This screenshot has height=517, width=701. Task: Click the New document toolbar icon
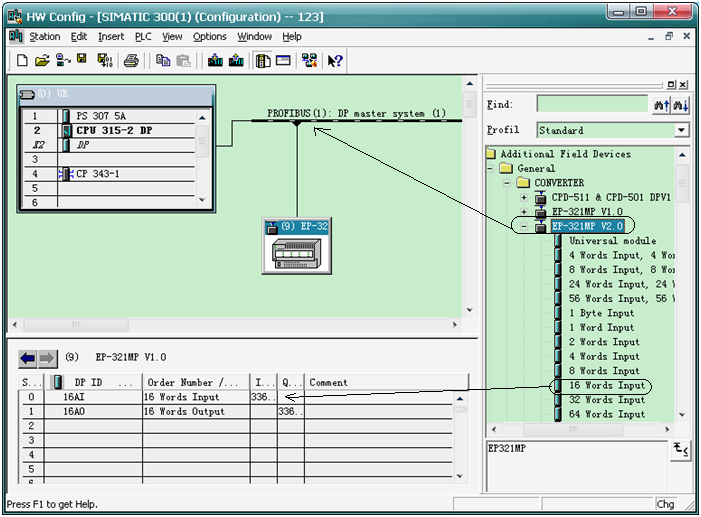tap(22, 61)
